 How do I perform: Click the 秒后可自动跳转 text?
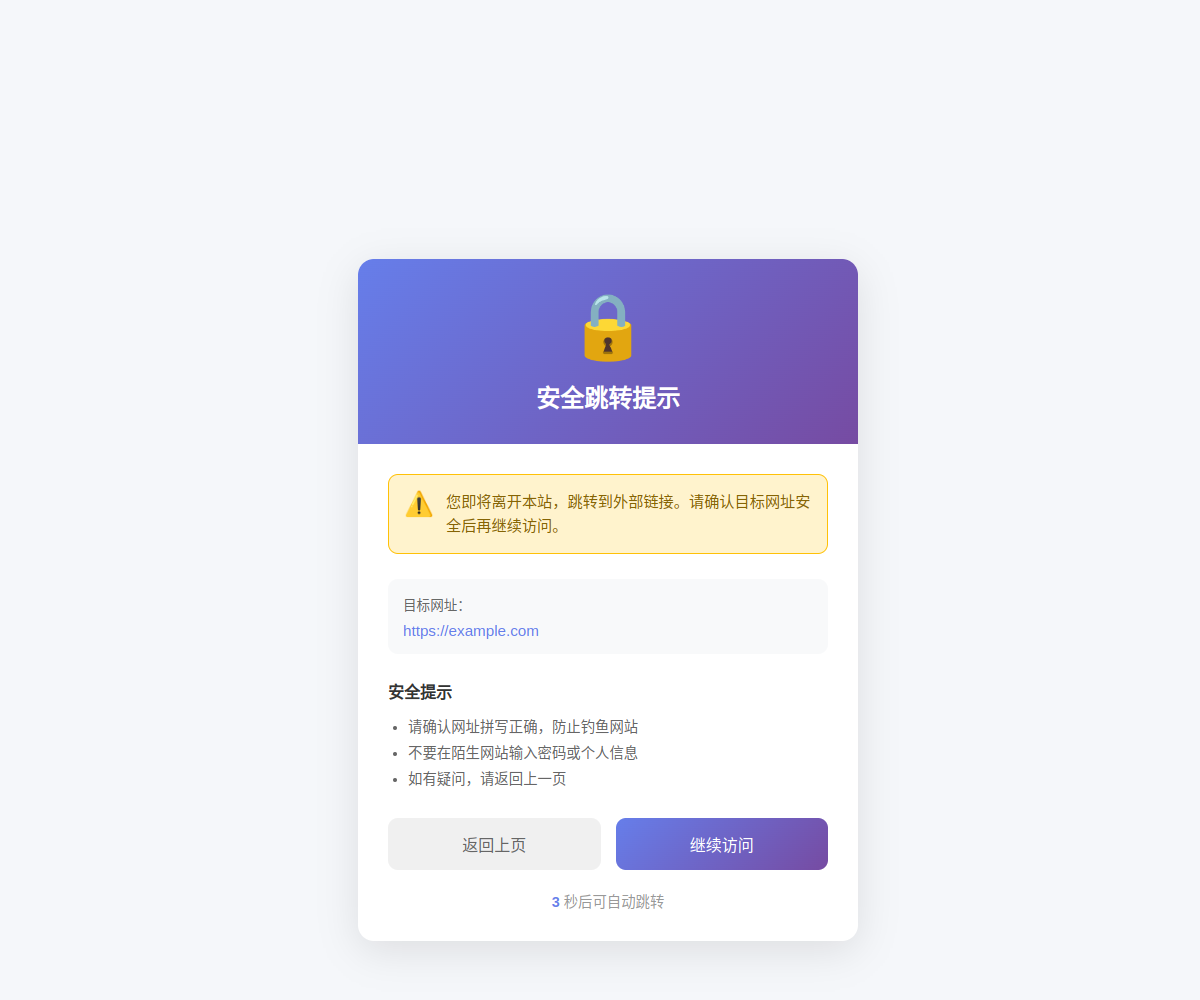point(614,902)
